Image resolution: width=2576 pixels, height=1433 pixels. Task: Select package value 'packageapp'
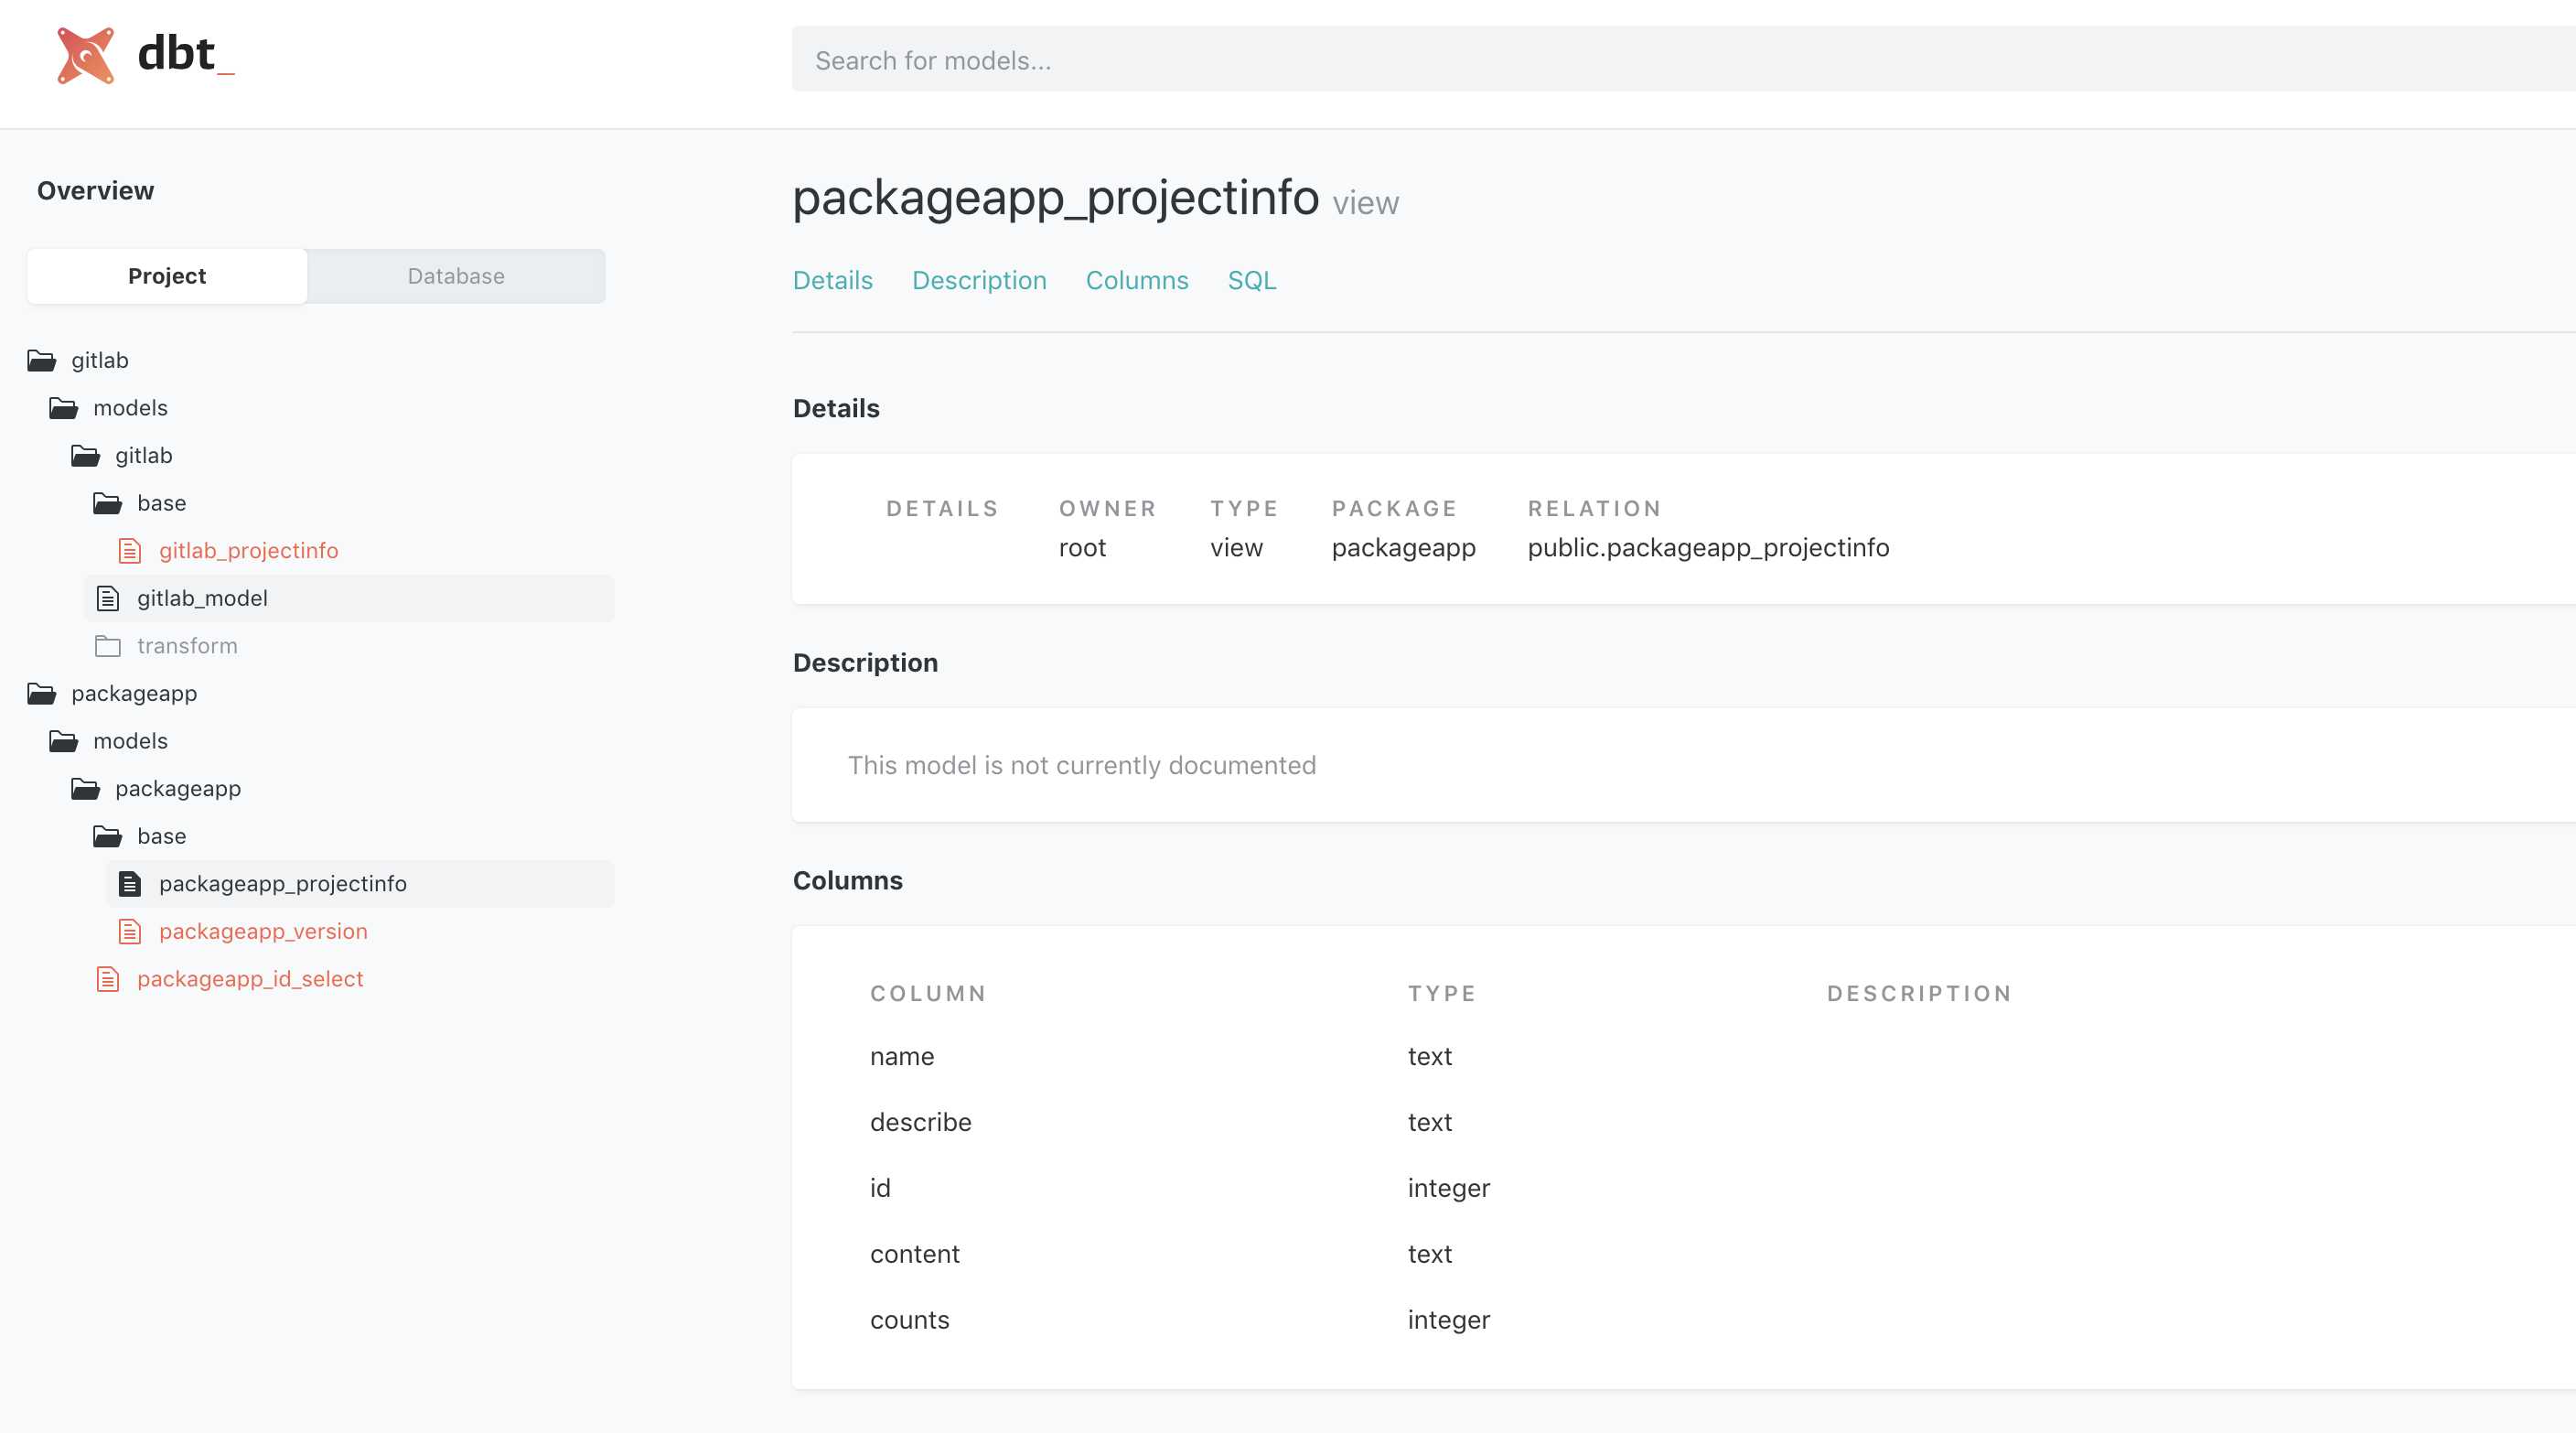point(1403,548)
